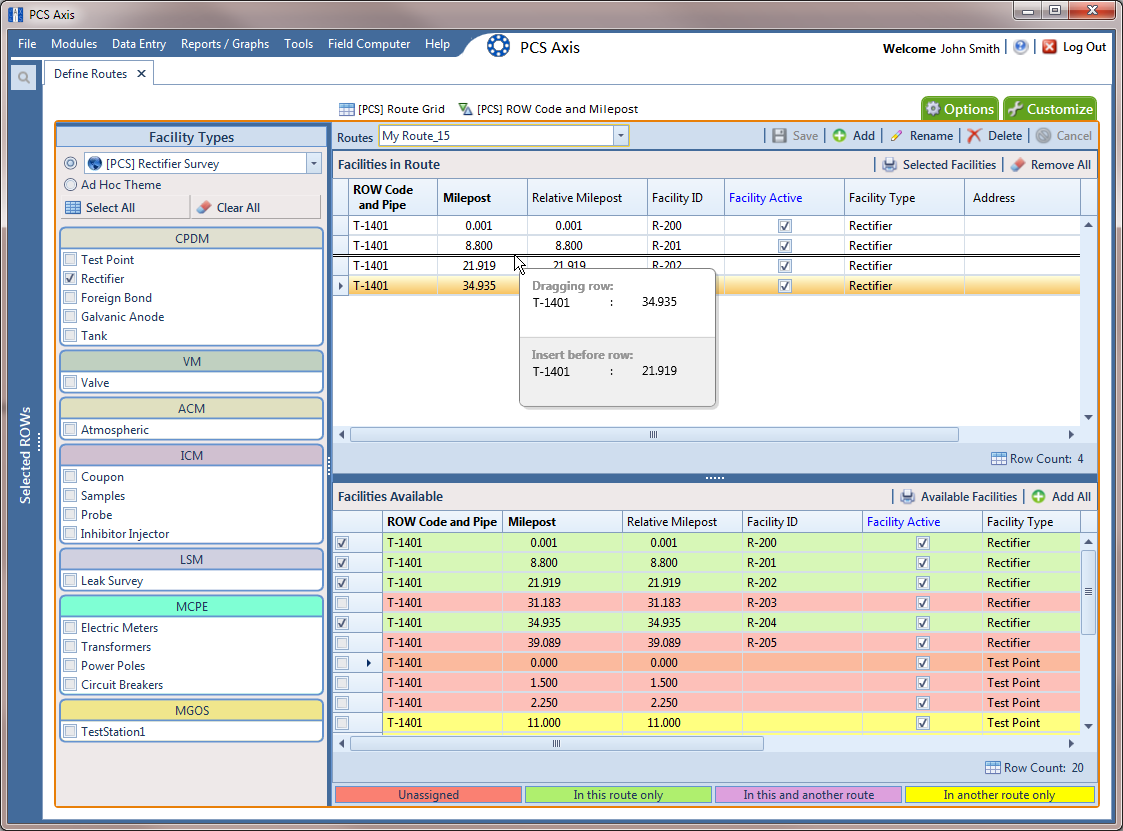
Task: Click the Facilities in Route horizontal scrollbar
Action: (654, 434)
